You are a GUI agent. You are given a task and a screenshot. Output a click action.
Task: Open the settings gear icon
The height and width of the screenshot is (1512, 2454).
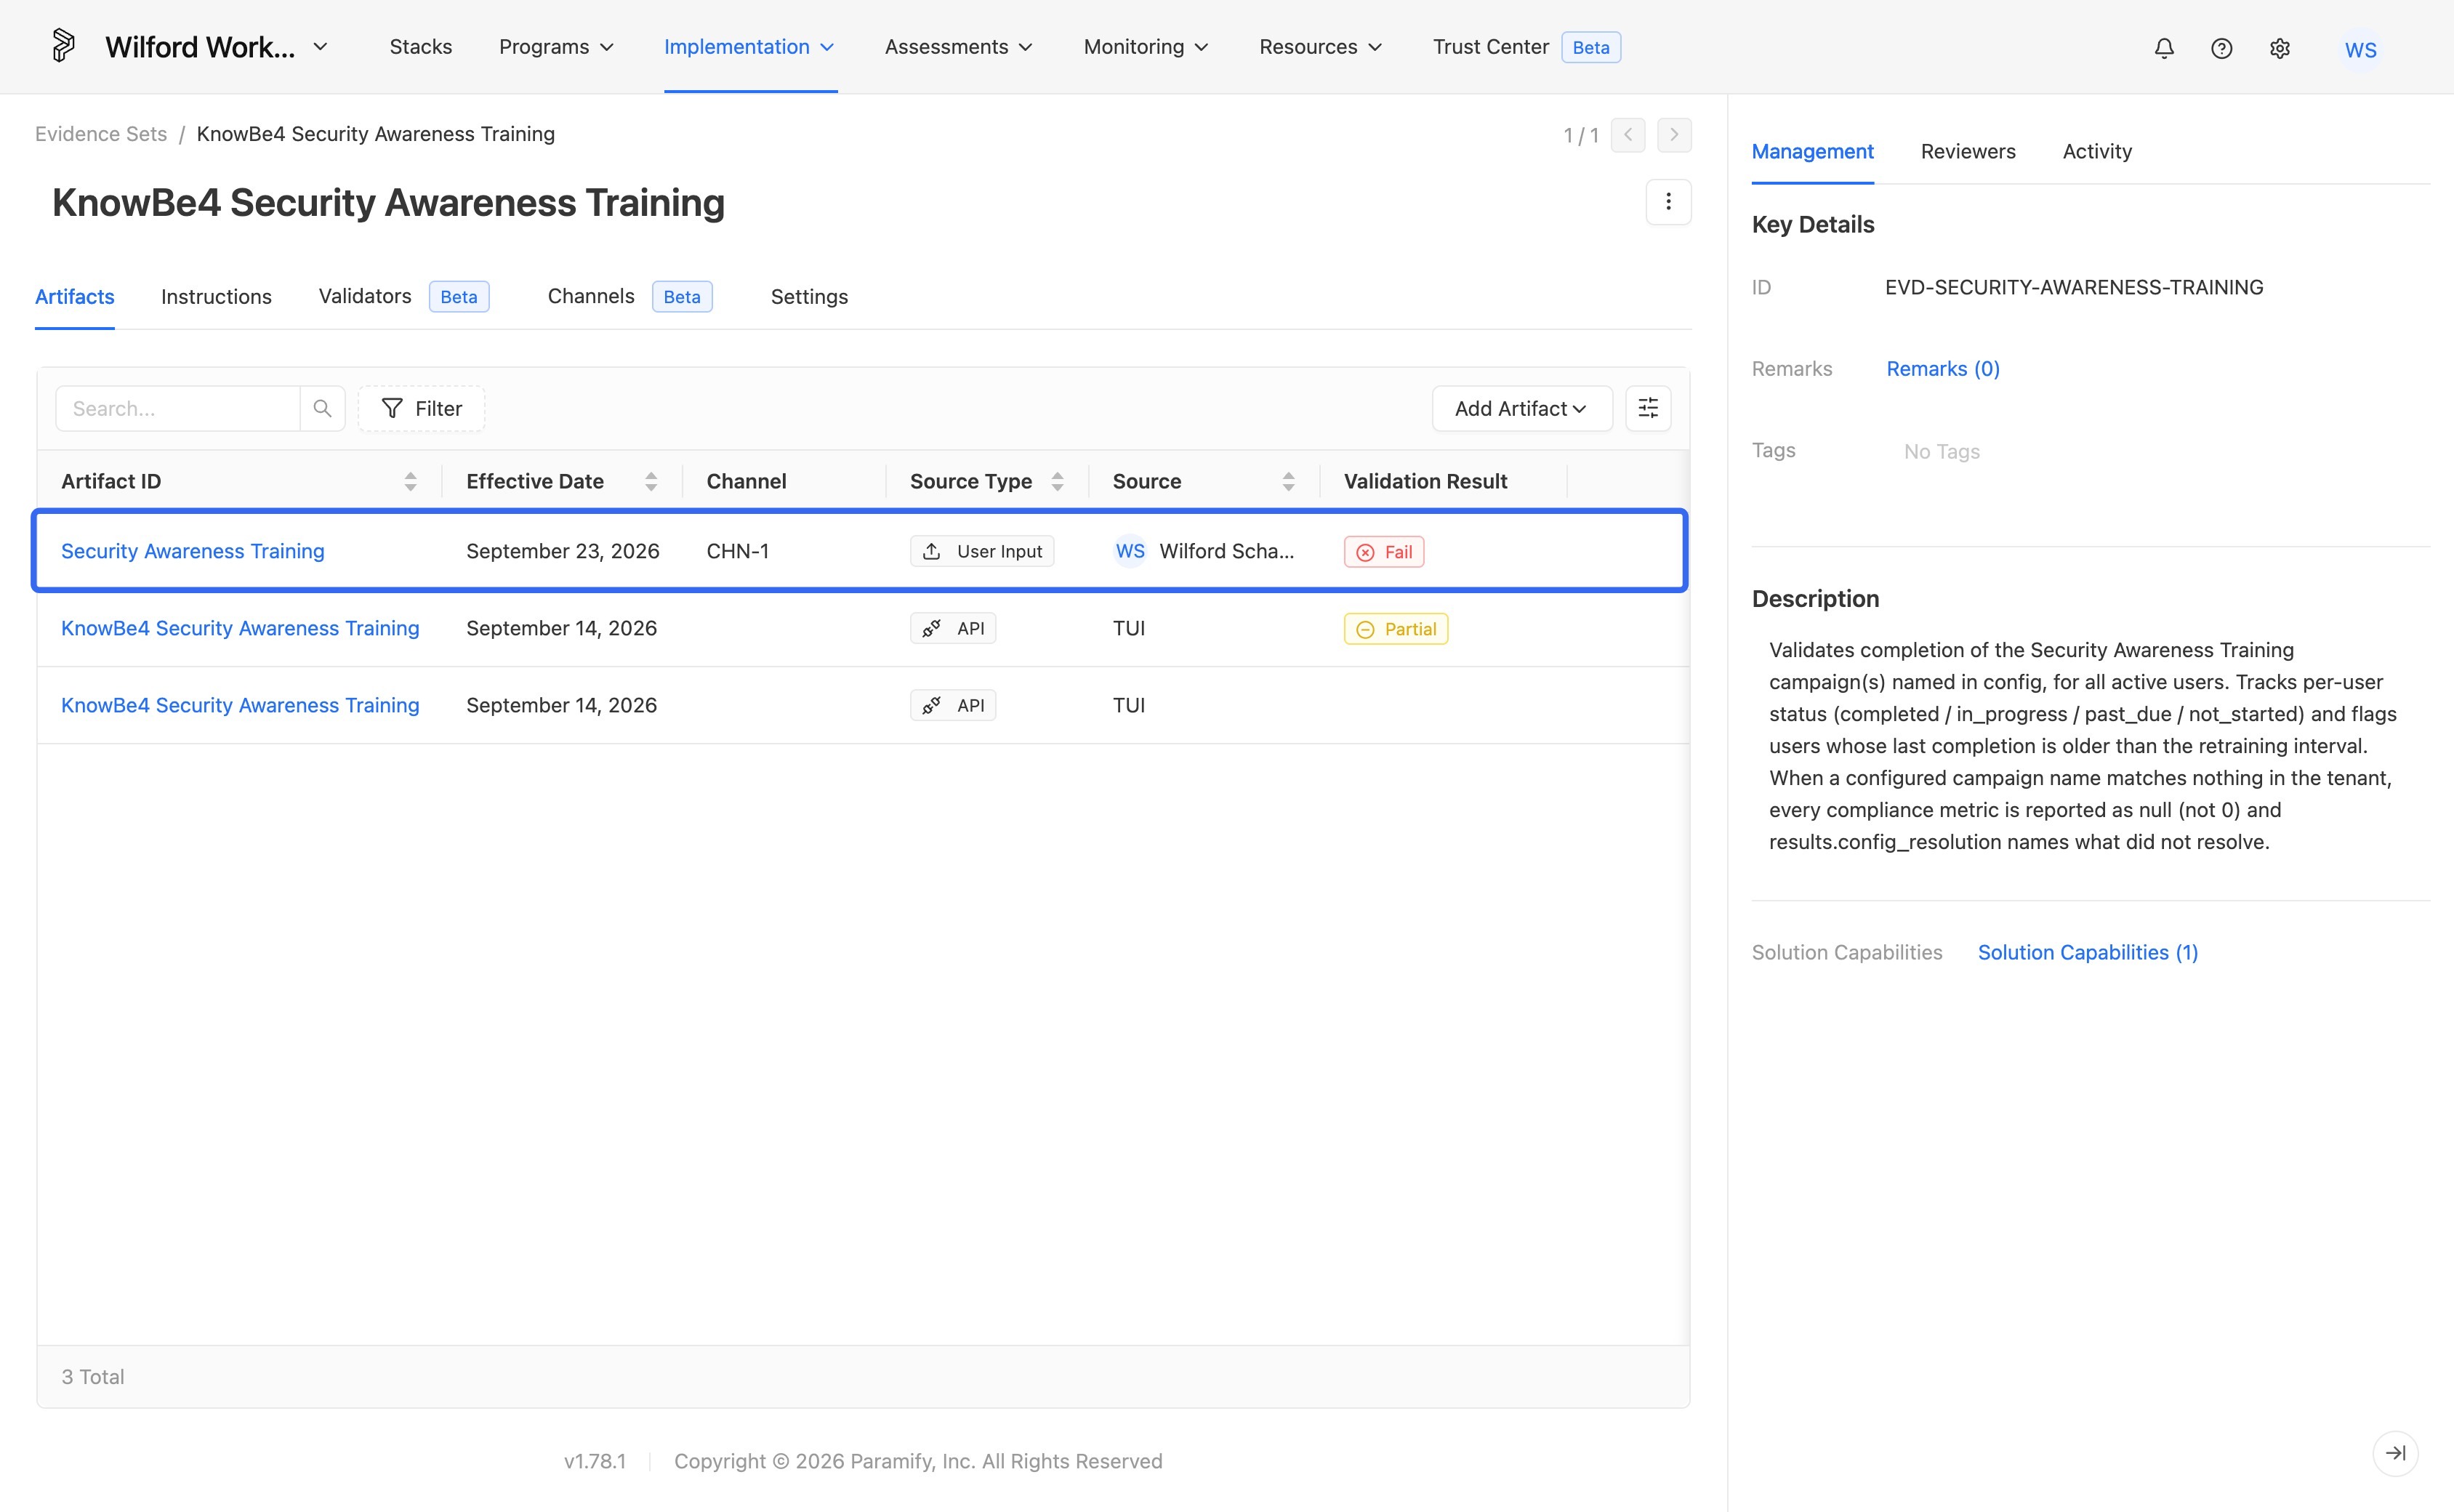[x=2279, y=48]
